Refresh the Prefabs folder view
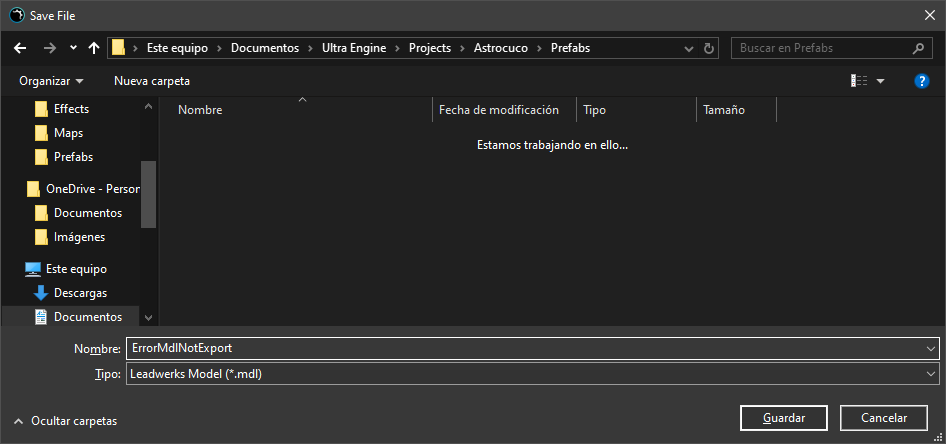Screen dimensions: 946x444 [709, 48]
